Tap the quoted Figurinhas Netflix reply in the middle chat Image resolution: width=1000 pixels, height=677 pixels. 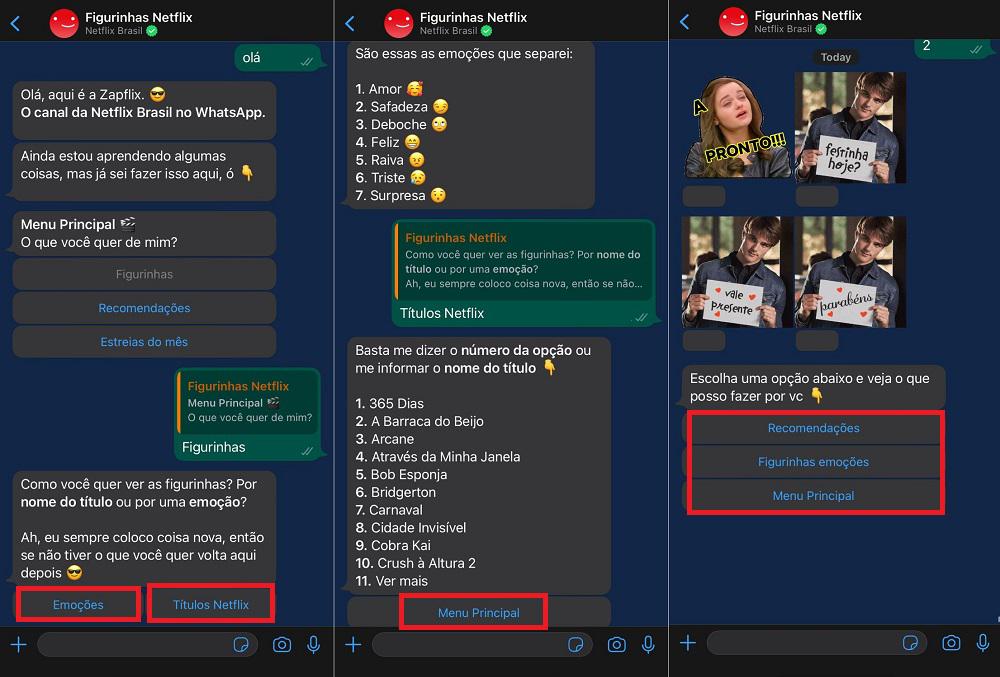pyautogui.click(x=524, y=260)
